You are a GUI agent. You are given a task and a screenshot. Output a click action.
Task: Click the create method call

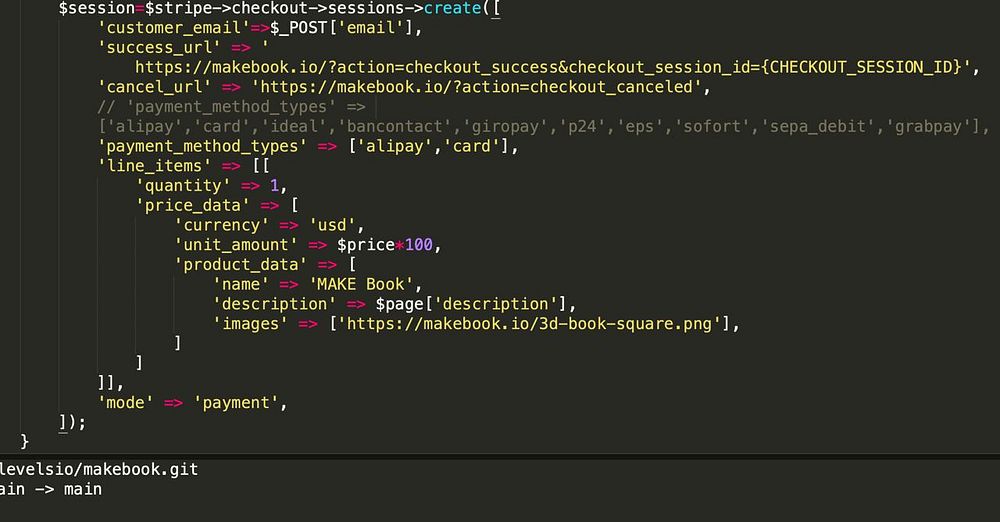[452, 8]
